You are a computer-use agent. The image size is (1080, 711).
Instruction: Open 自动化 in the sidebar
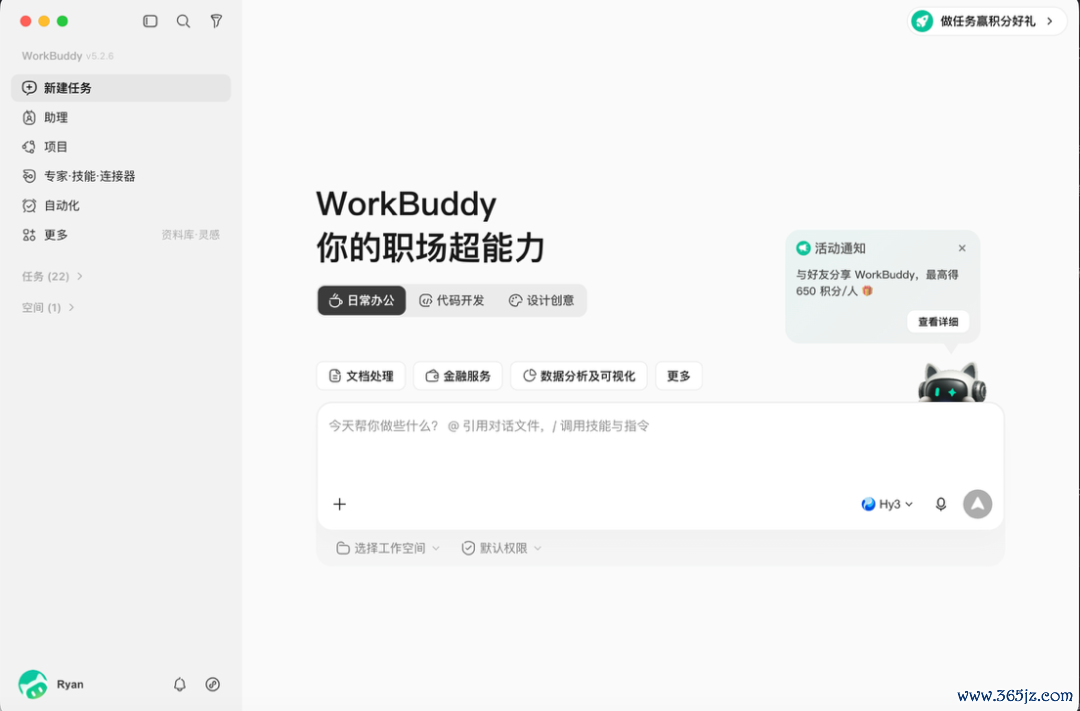point(121,205)
